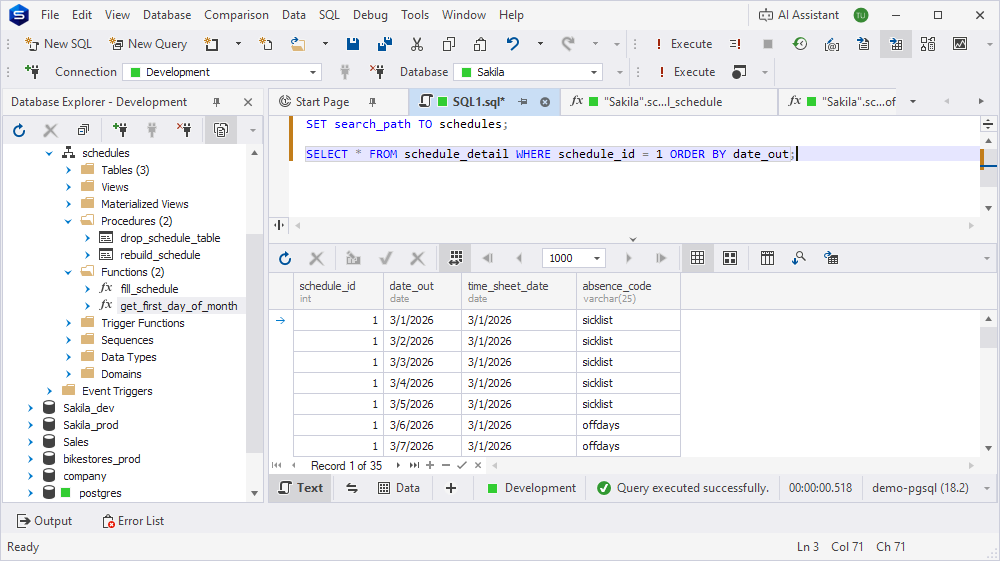Collapse the Procedures (2) folder

[68, 221]
